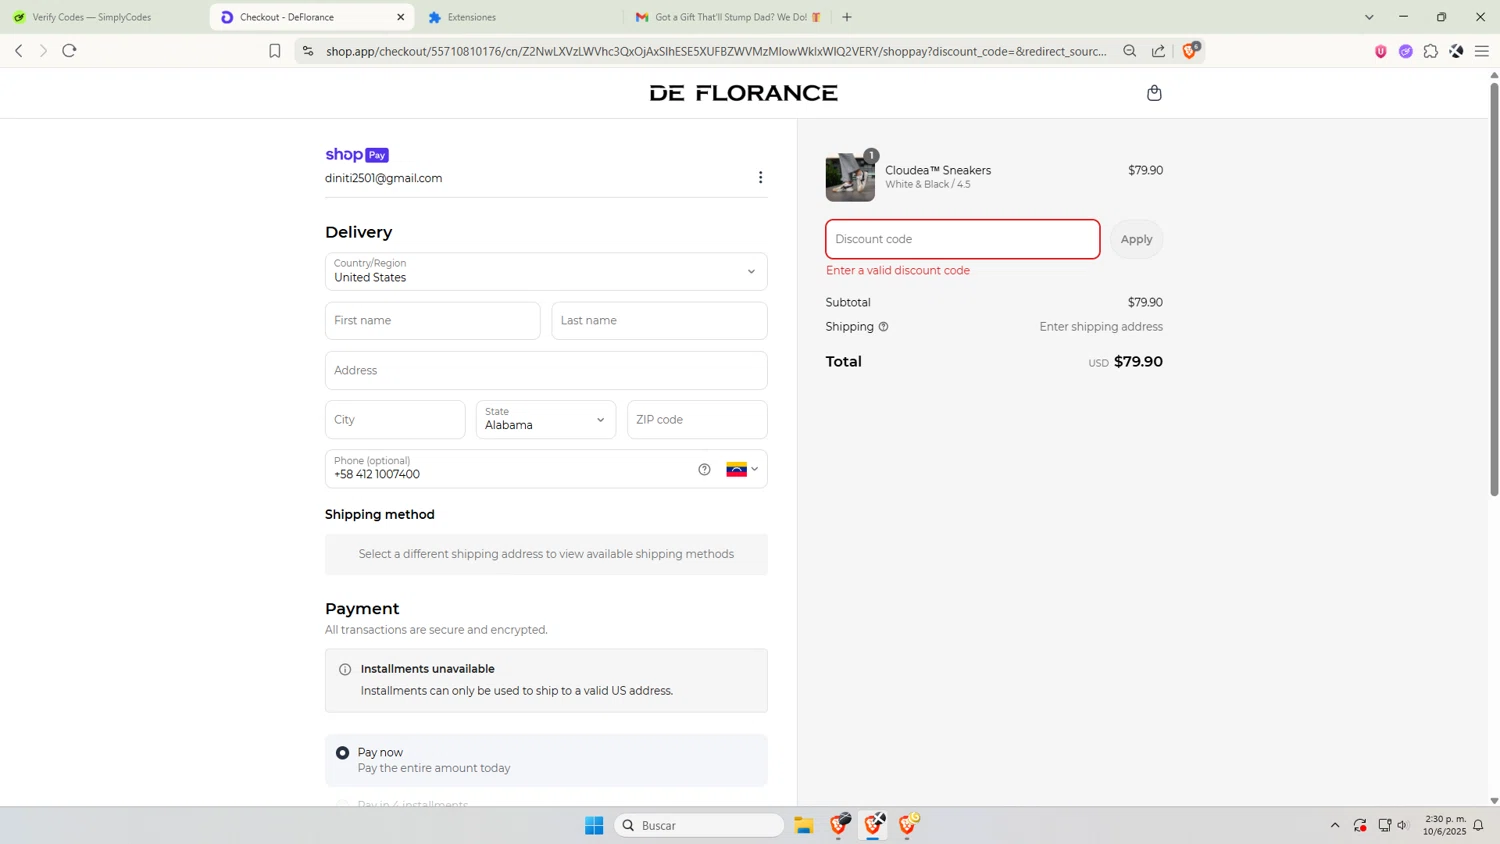Click the Total amount $79.90

coord(1138,362)
